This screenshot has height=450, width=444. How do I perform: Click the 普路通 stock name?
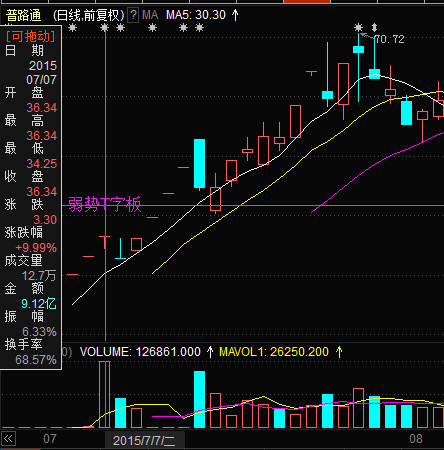click(x=24, y=15)
